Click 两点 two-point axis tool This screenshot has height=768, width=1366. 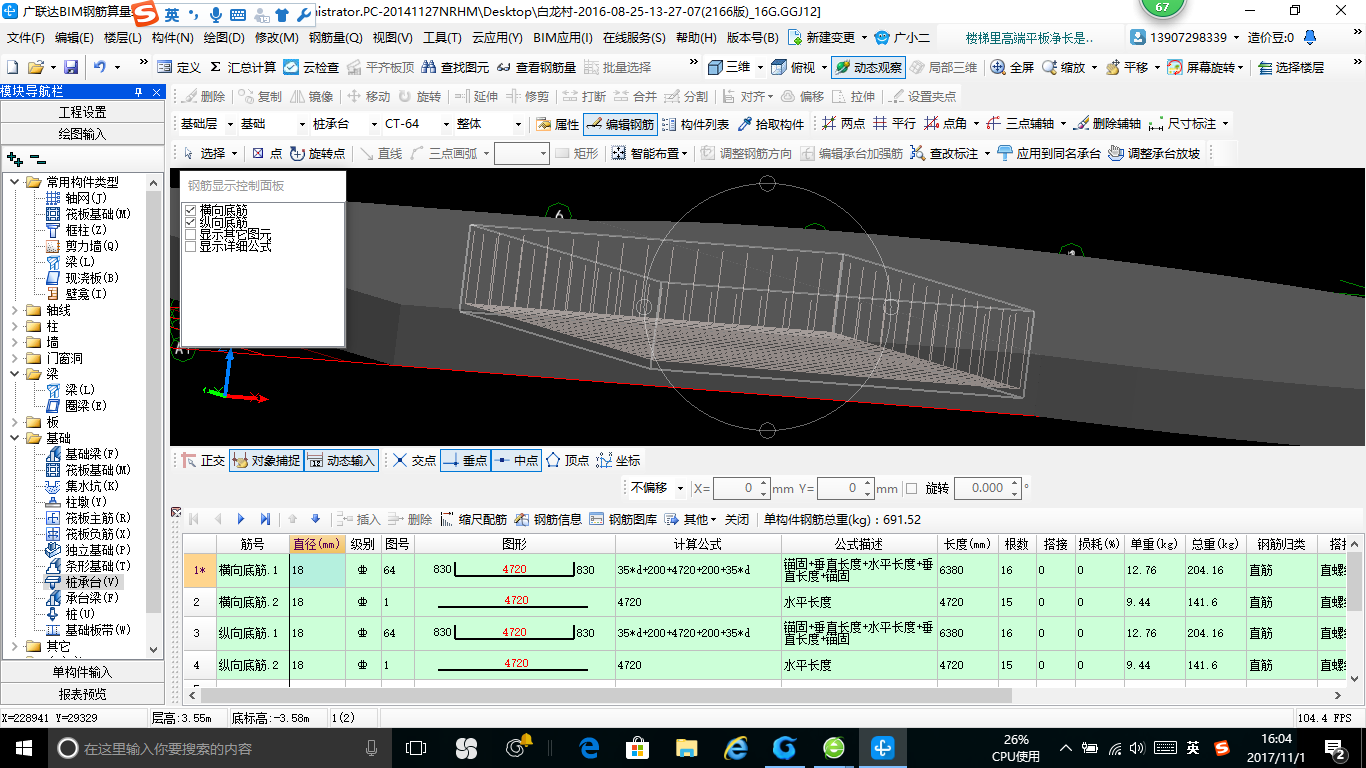pos(843,124)
